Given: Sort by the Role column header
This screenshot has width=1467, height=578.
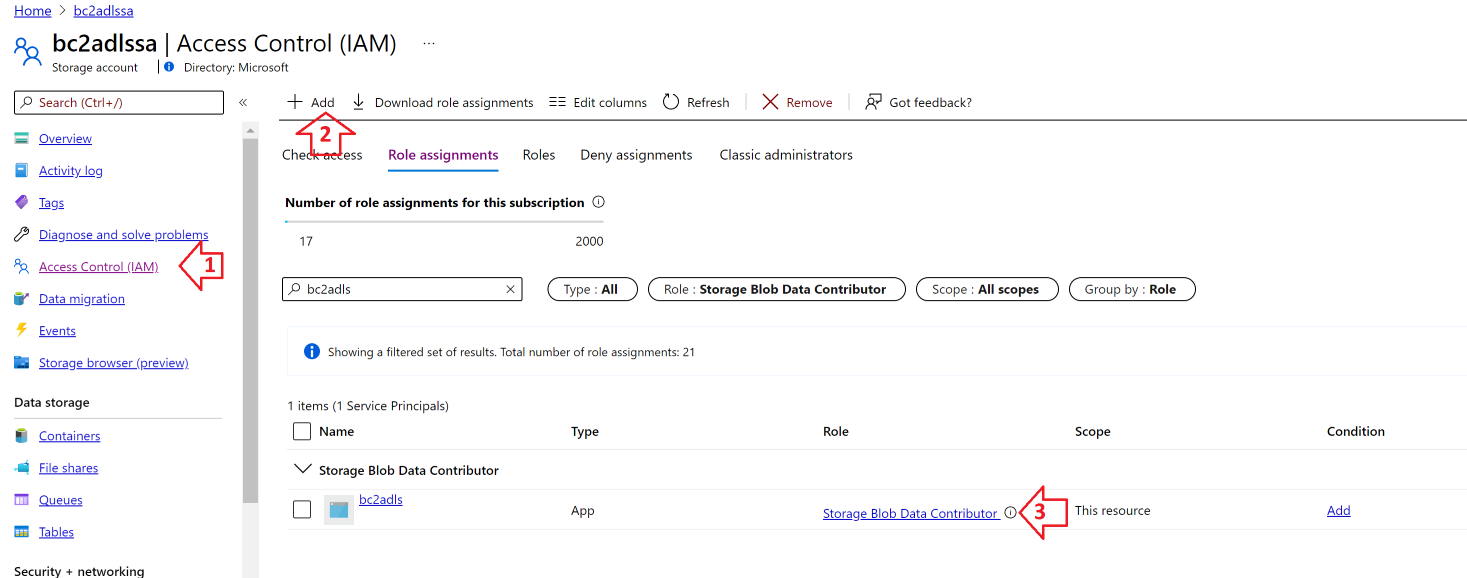Looking at the screenshot, I should 835,431.
